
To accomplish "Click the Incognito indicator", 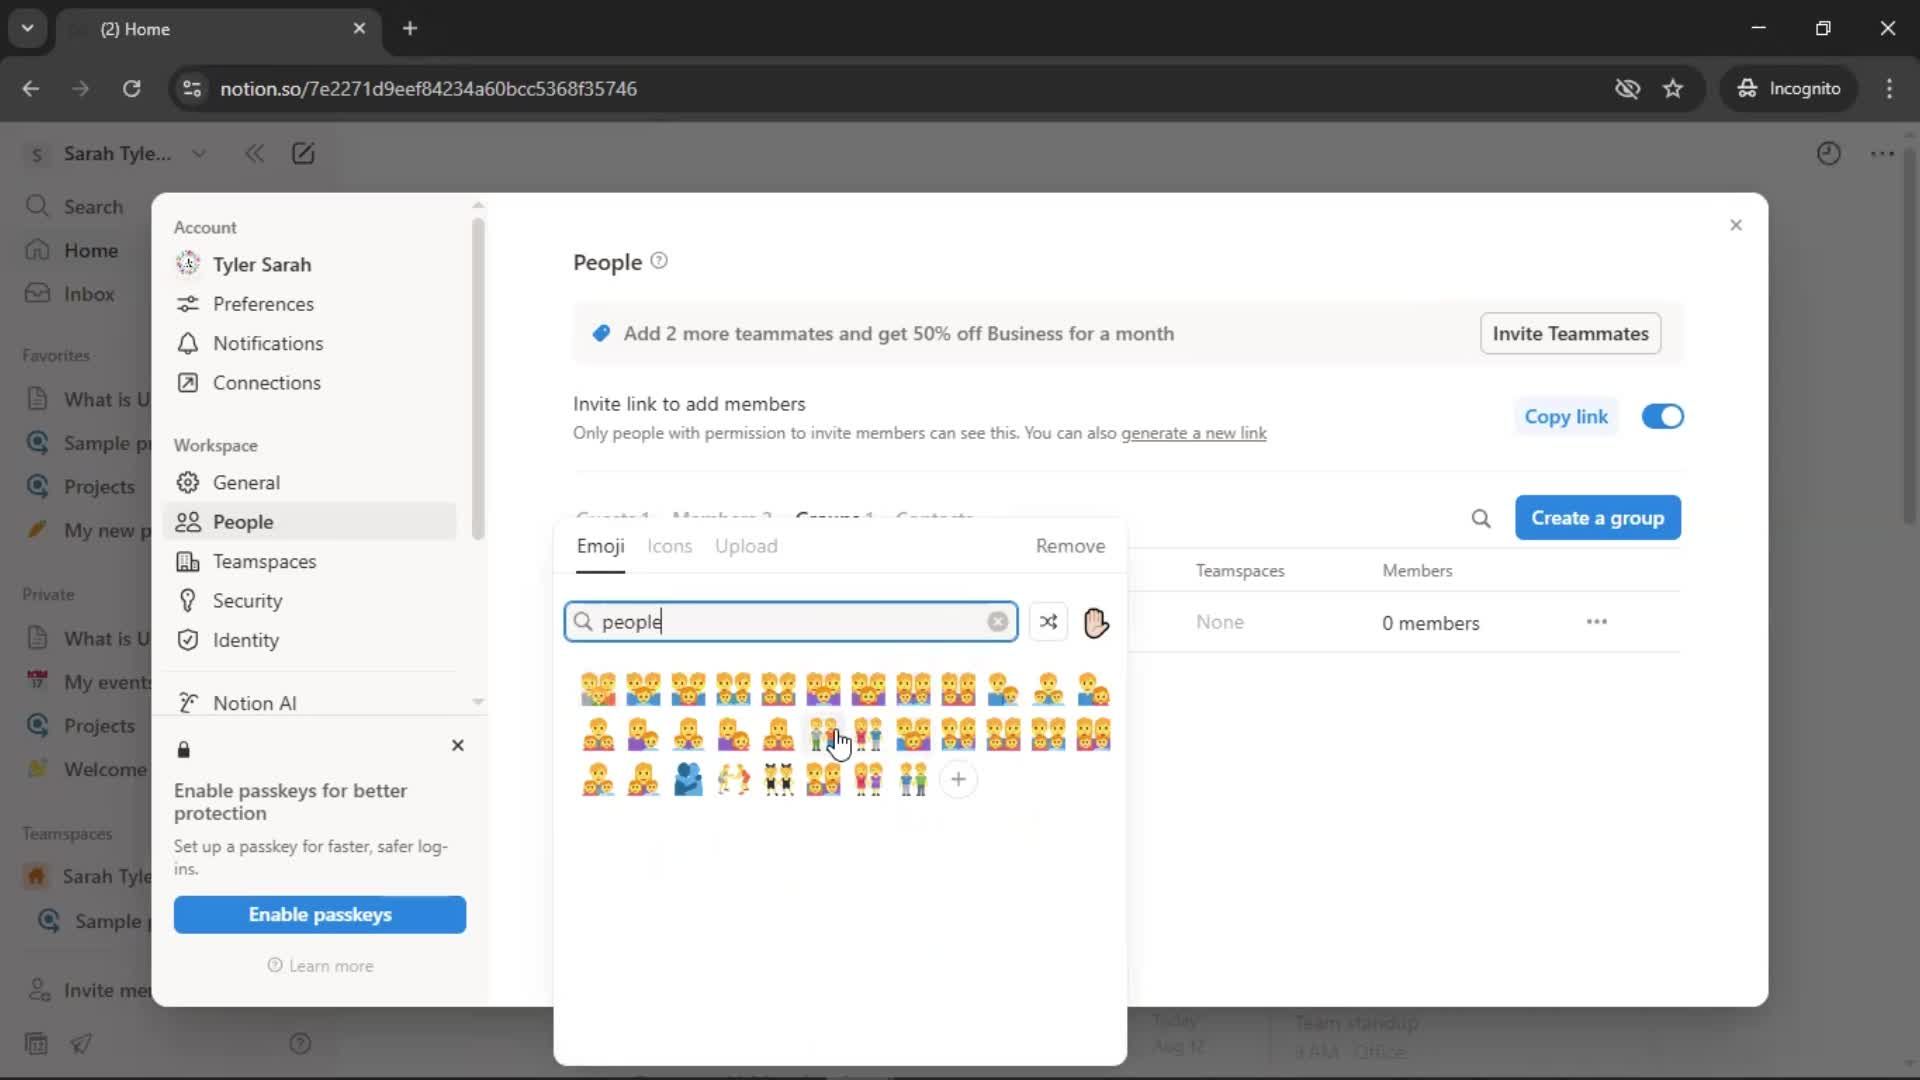I will [x=1789, y=88].
